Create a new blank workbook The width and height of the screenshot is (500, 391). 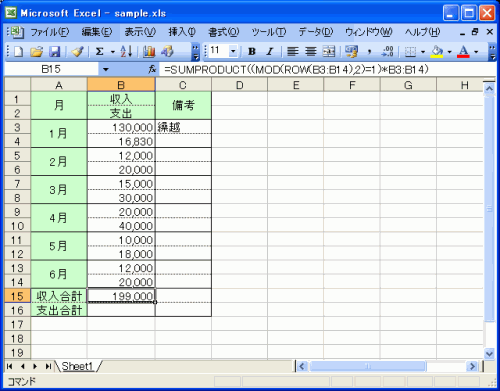pos(19,52)
